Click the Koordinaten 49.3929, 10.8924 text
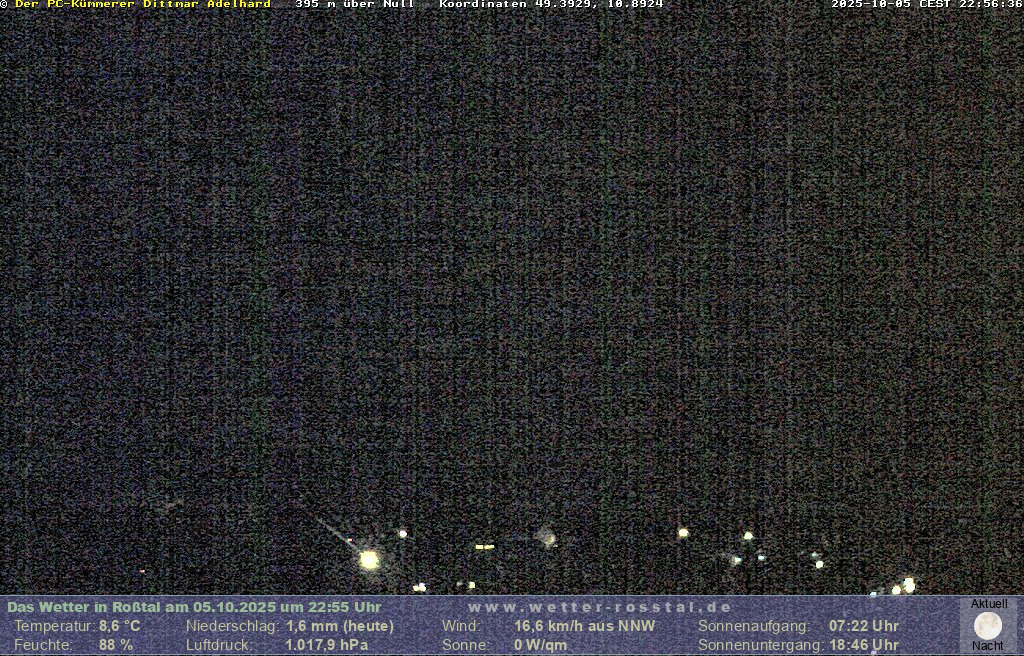 tap(551, 4)
